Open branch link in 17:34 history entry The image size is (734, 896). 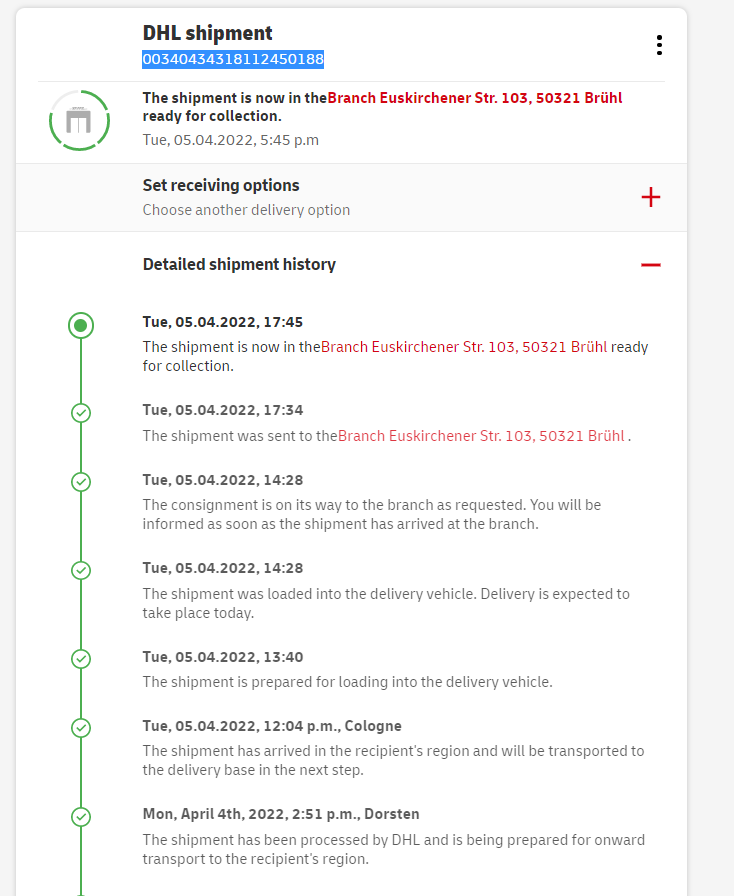pyautogui.click(x=481, y=435)
